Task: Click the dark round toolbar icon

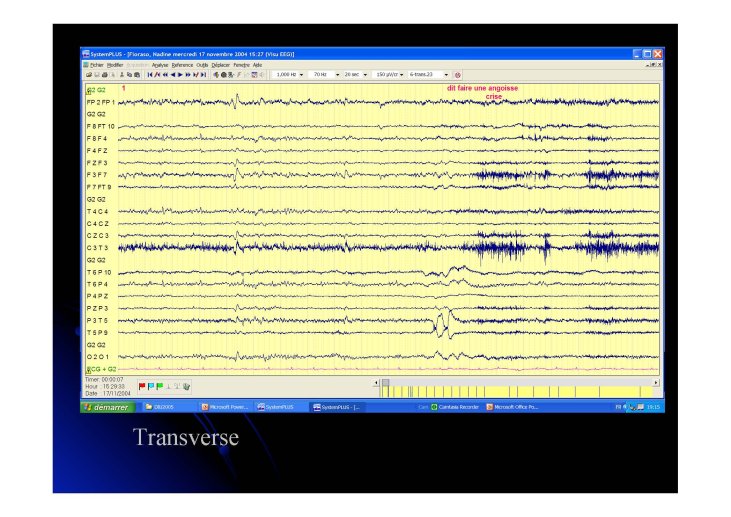Action: [224, 75]
